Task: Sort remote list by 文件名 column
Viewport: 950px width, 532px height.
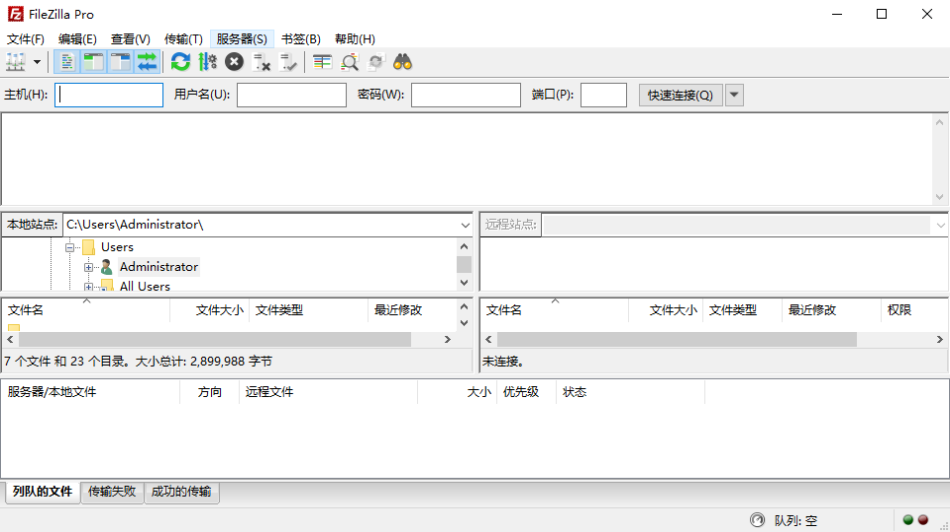Action: [555, 310]
